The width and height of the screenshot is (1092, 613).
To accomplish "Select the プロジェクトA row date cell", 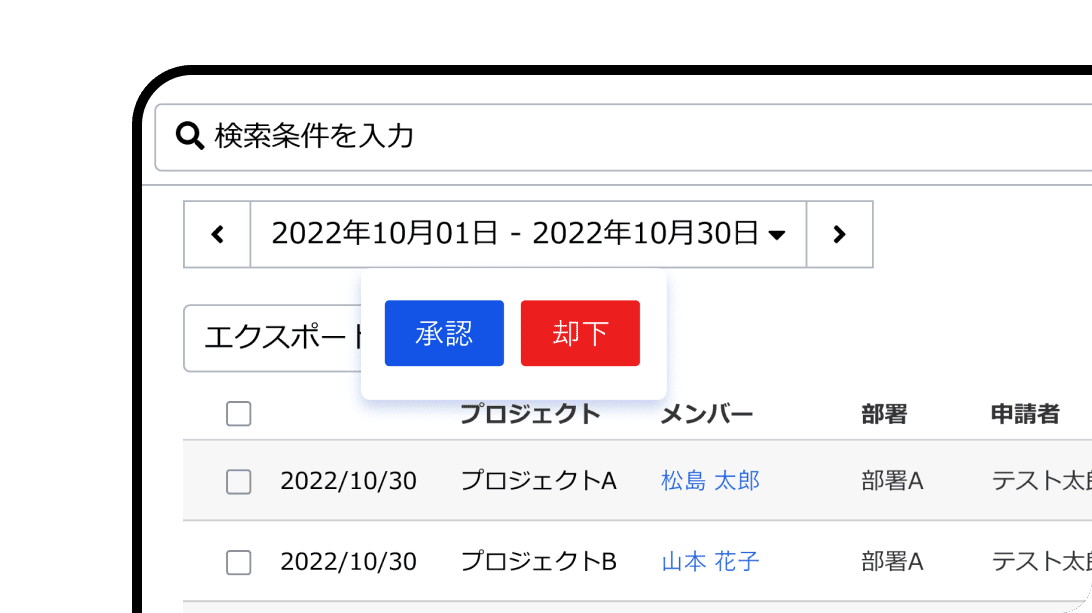I will click(348, 481).
